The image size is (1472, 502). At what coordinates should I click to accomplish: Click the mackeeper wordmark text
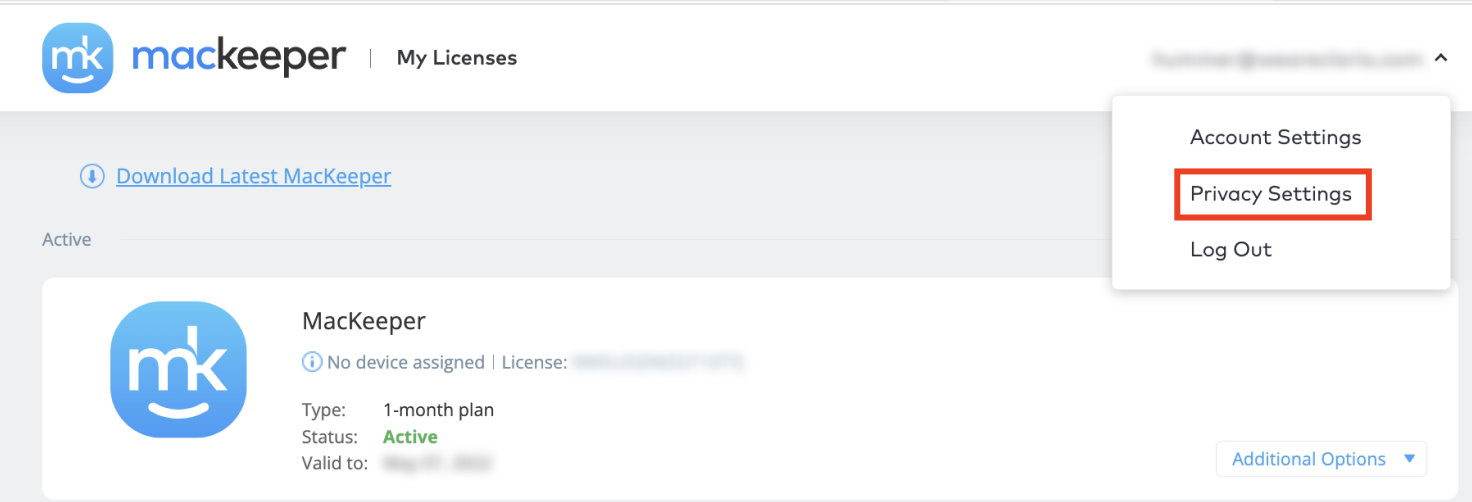[239, 58]
